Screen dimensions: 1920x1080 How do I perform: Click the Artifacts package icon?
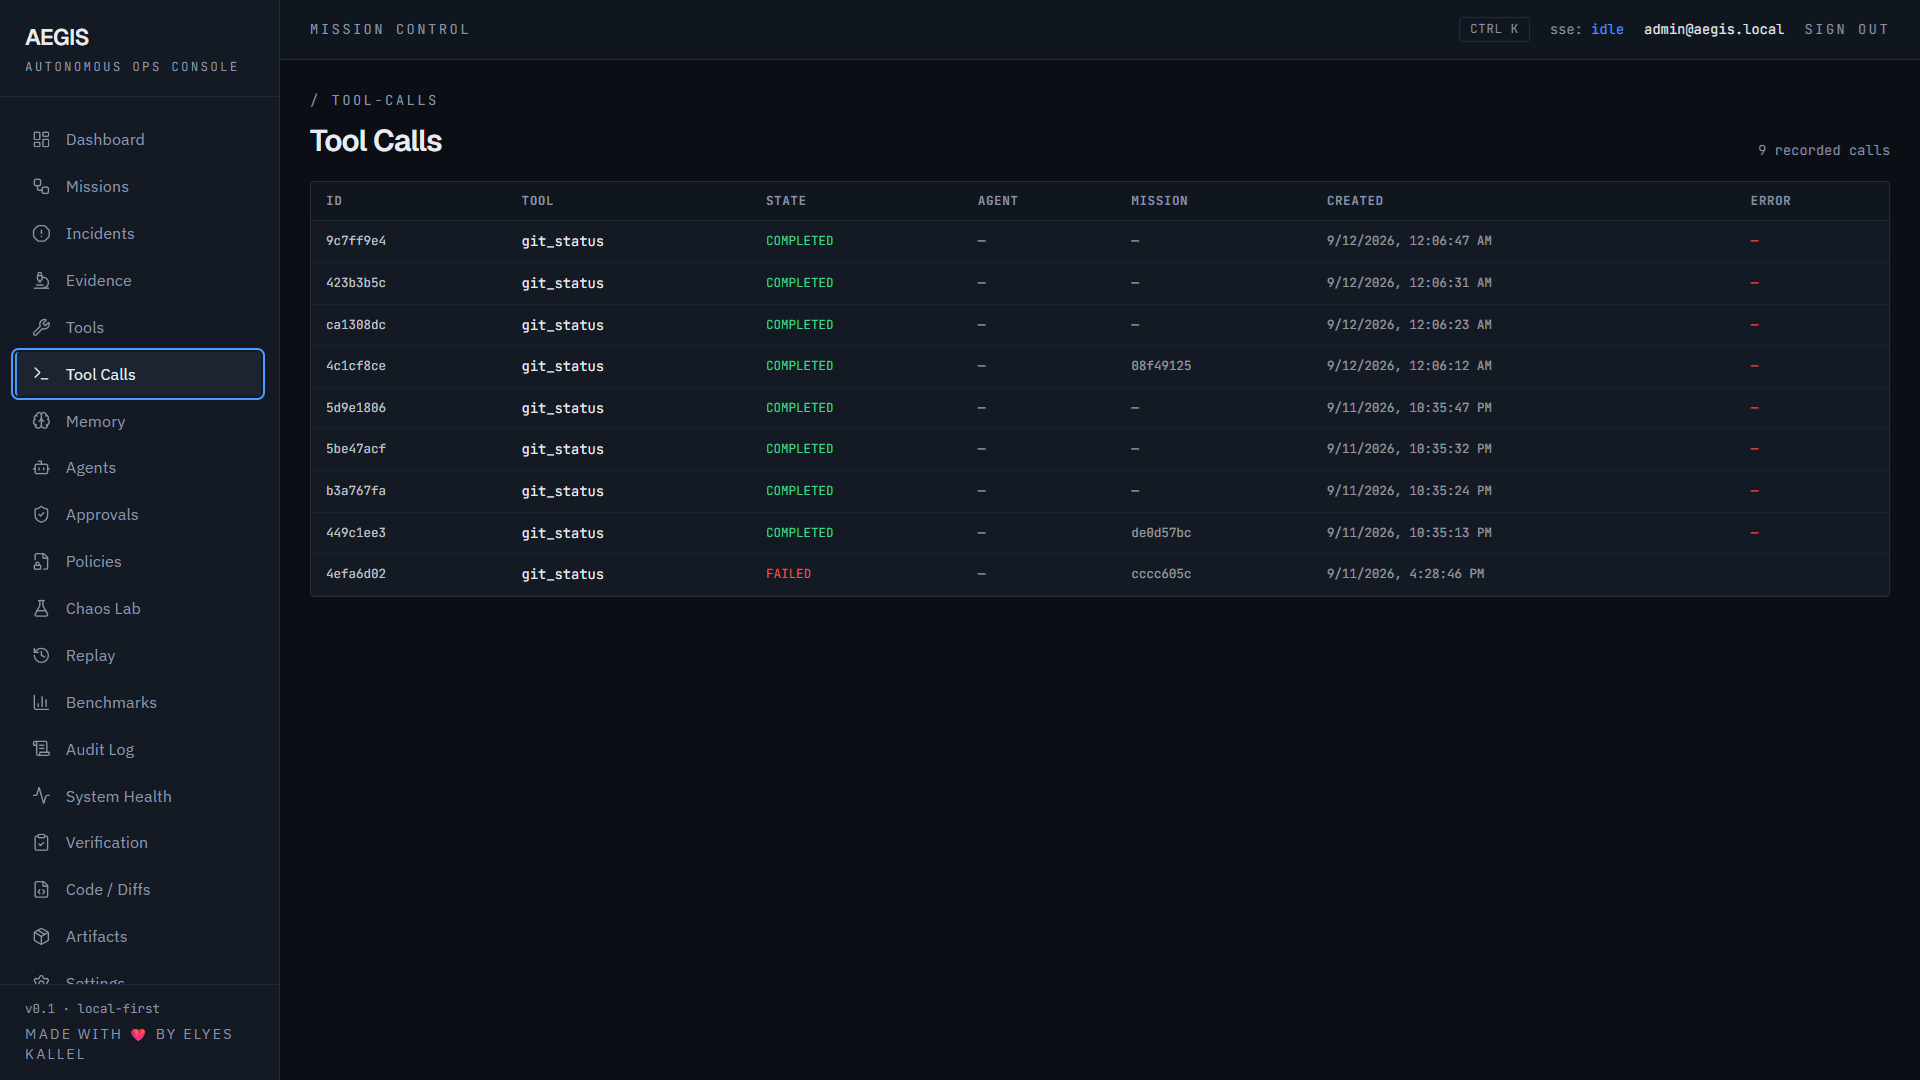pos(41,937)
